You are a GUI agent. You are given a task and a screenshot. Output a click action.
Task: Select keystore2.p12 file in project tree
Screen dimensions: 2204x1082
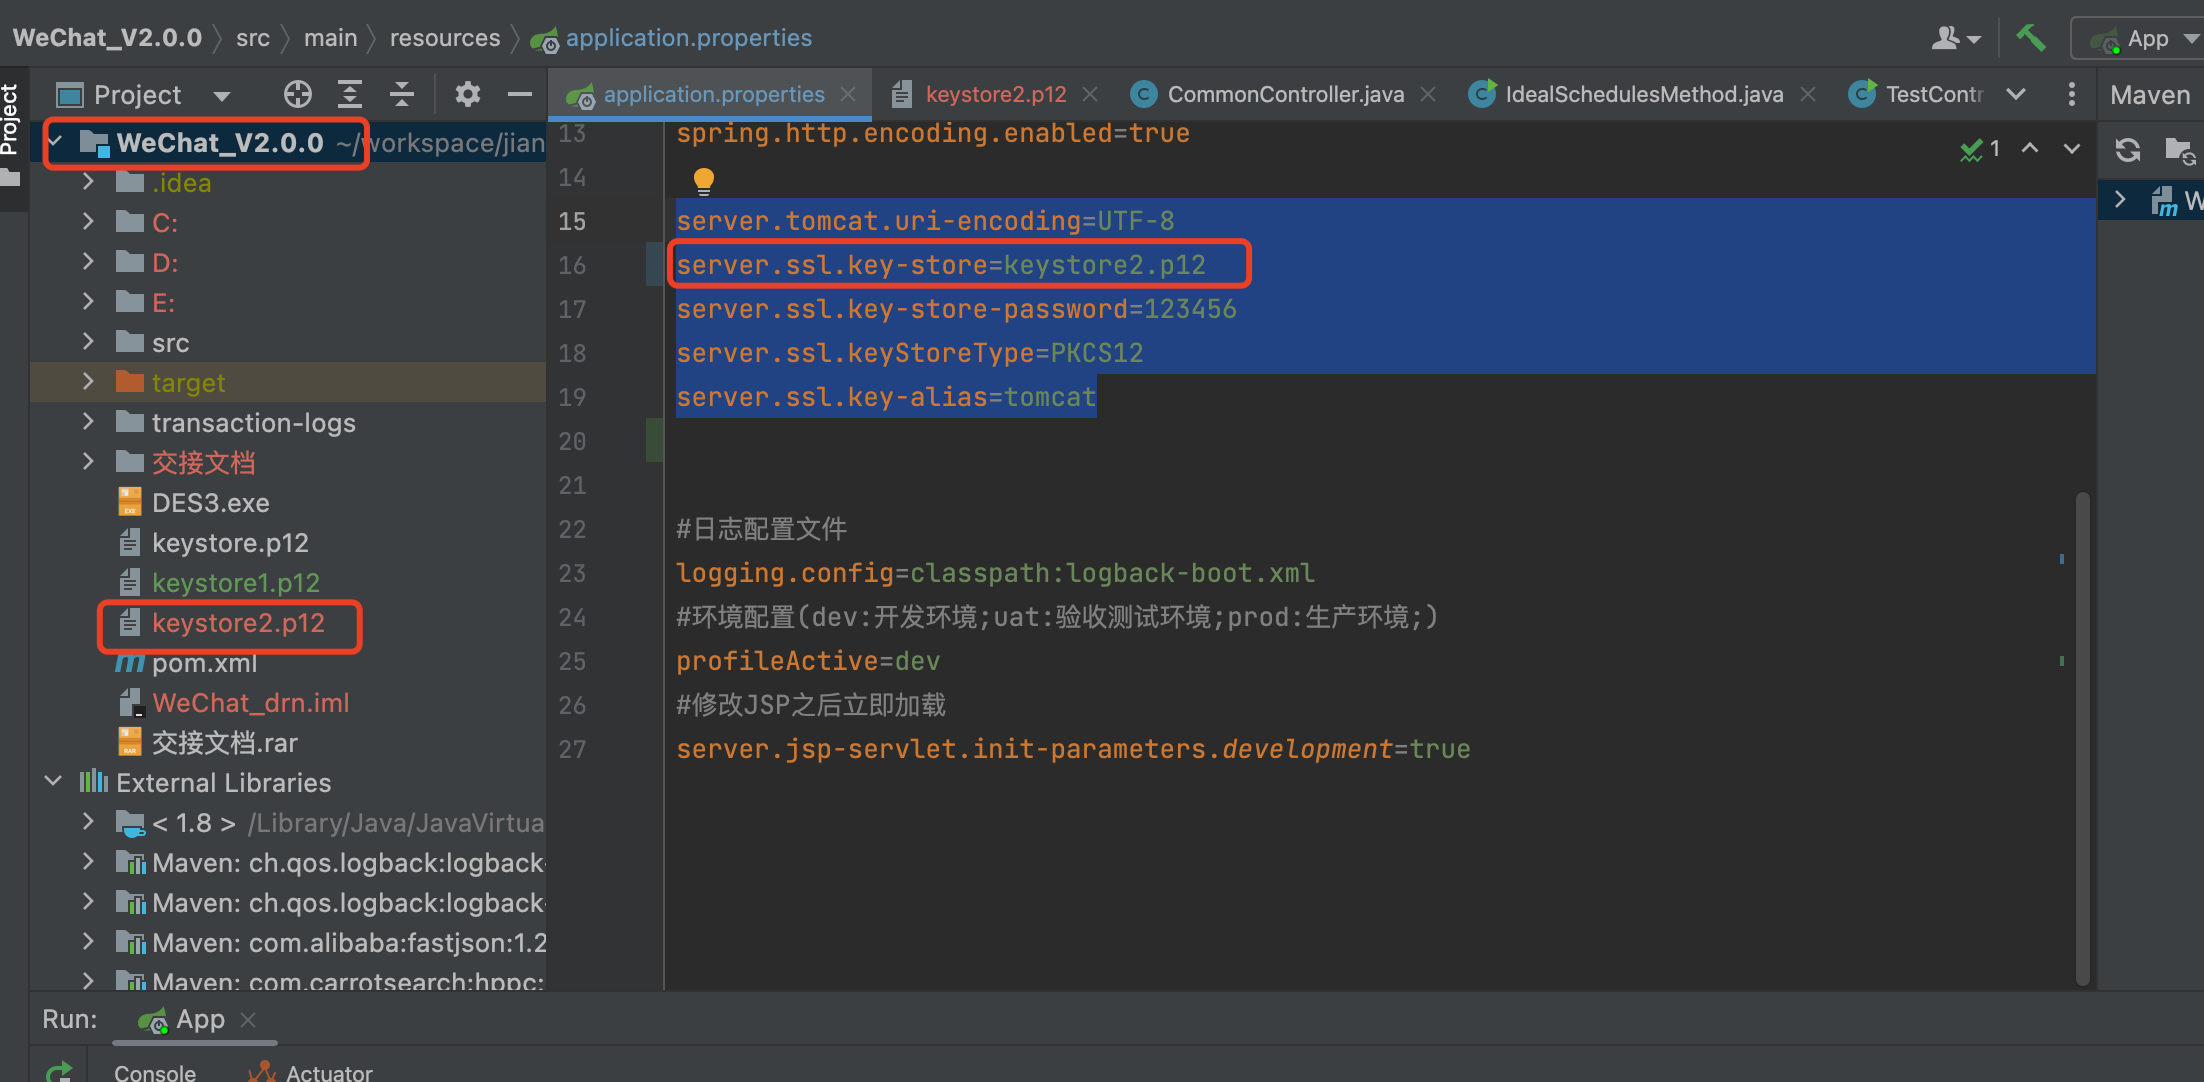[x=238, y=623]
